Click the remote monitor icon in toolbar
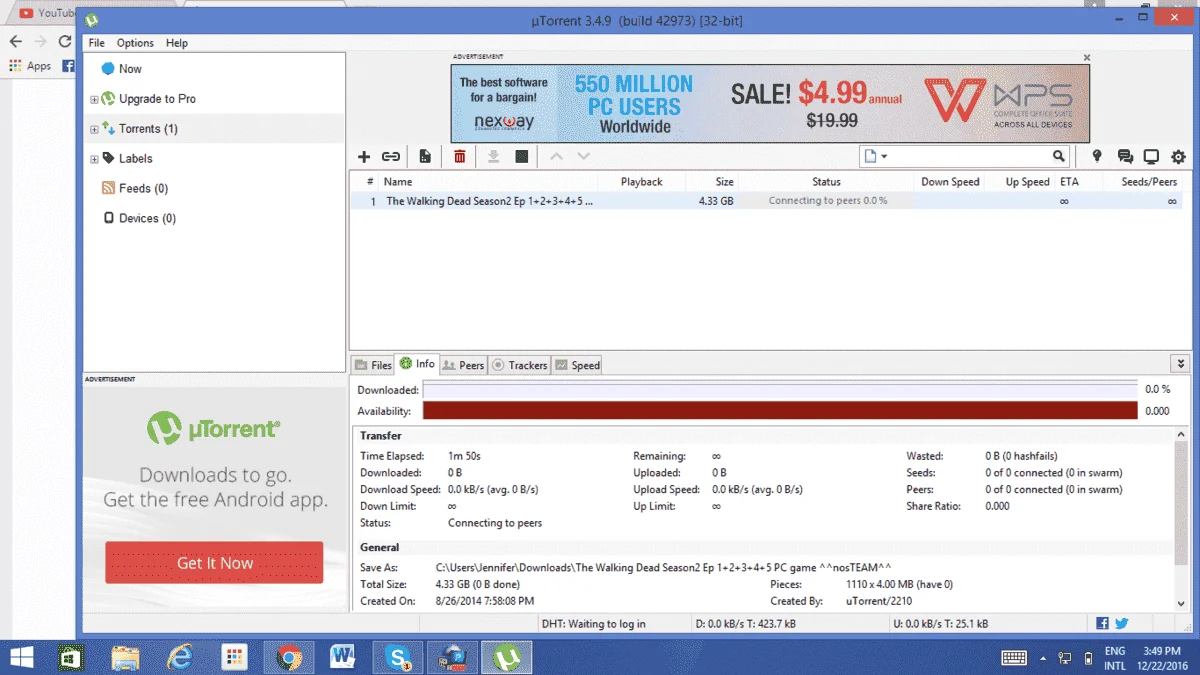Screen dimensions: 1200x675 pyautogui.click(x=1151, y=157)
